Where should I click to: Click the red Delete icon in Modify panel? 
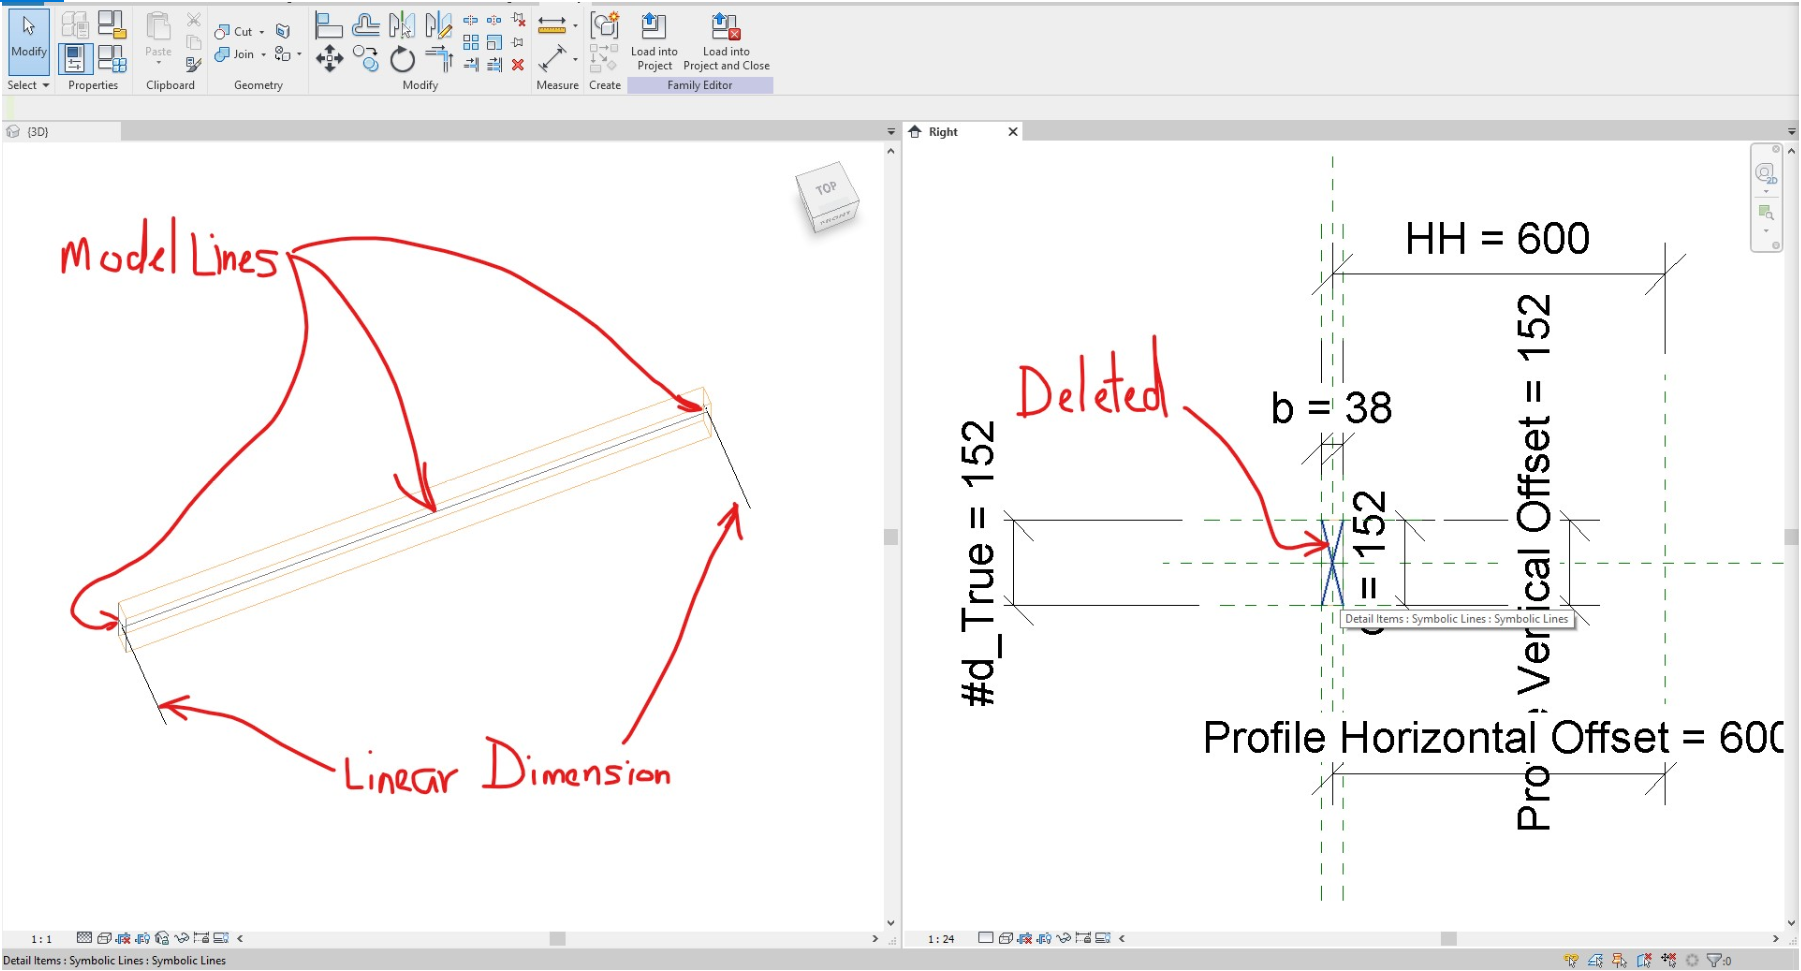517,64
